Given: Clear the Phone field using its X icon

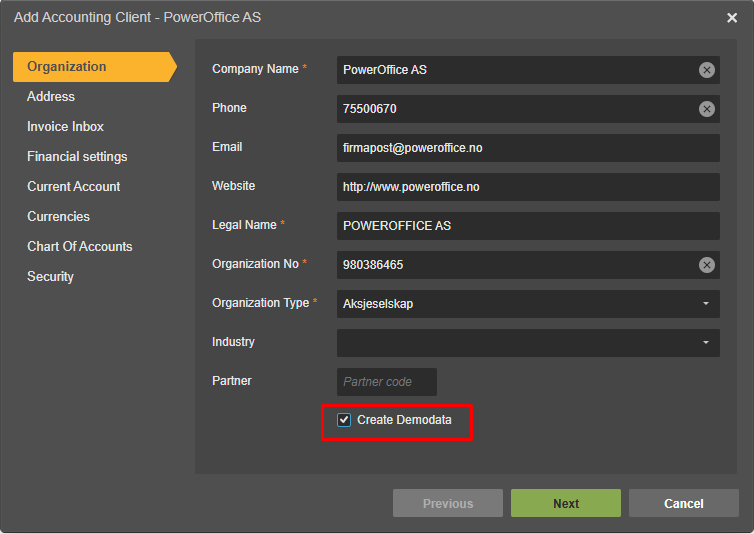Looking at the screenshot, I should (x=707, y=109).
